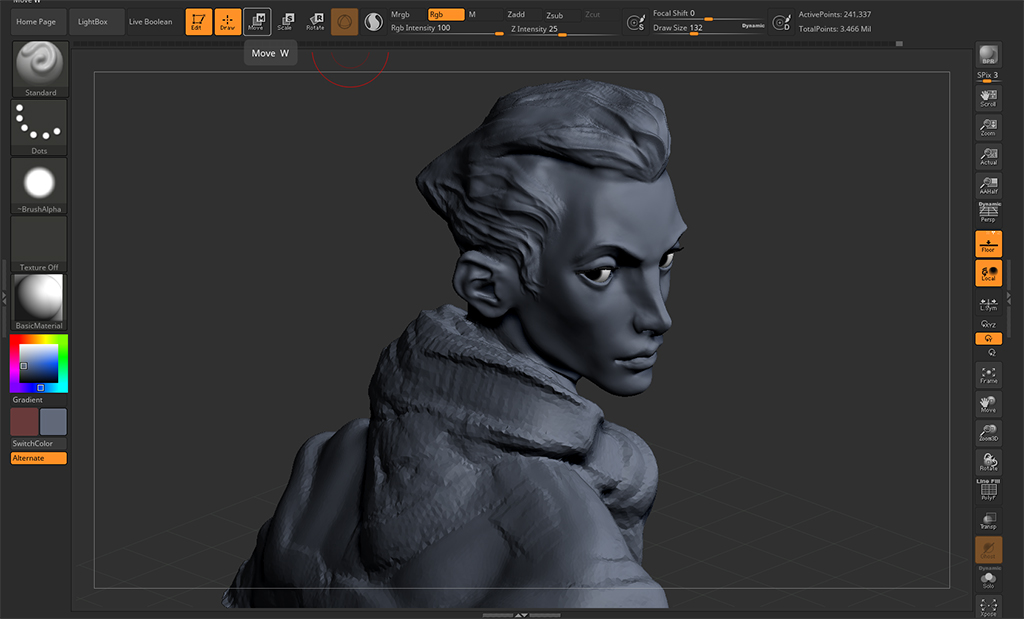The height and width of the screenshot is (619, 1024).
Task: Click the half-shaded sculptris sphere icon
Action: click(x=374, y=22)
